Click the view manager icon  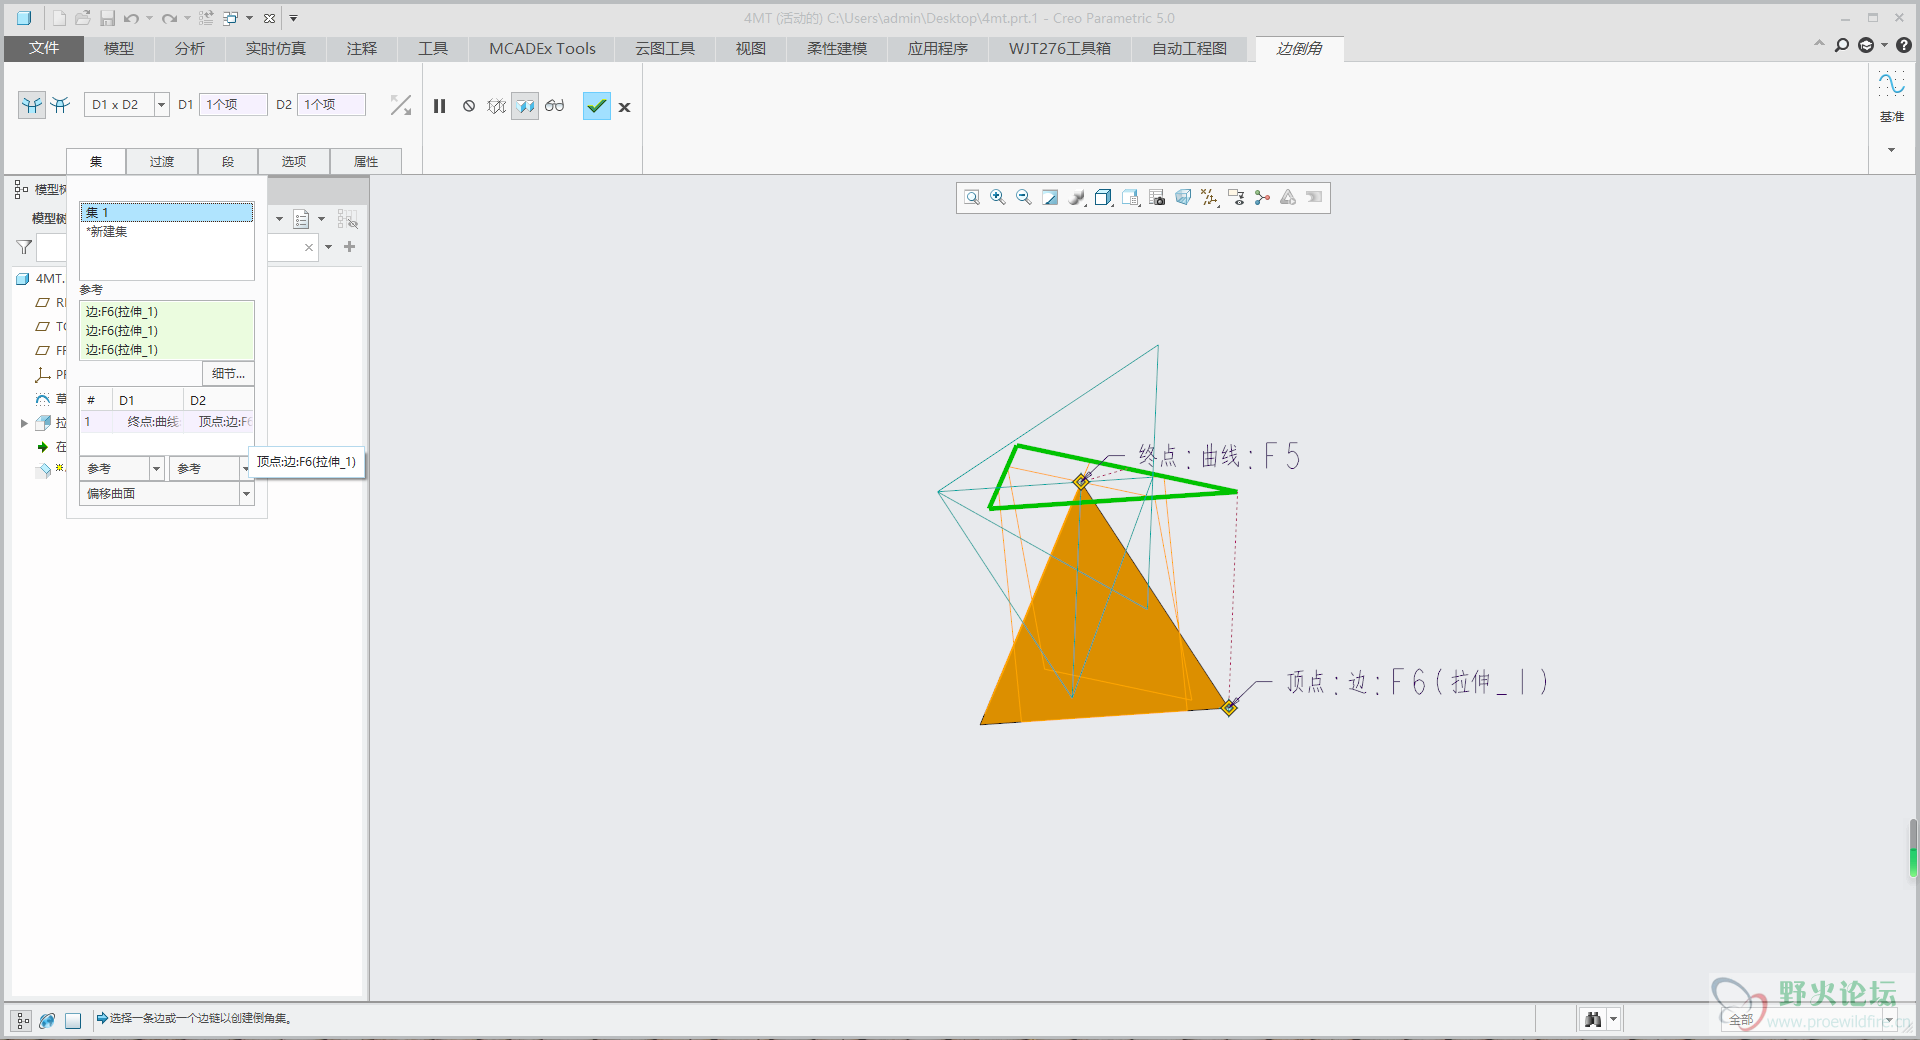pyautogui.click(x=1130, y=198)
